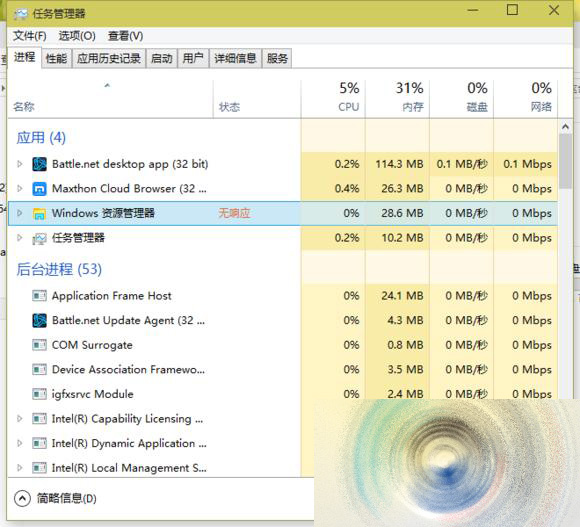This screenshot has height=527, width=580.
Task: Click the 0.8 MB memory value
Action: tap(405, 345)
